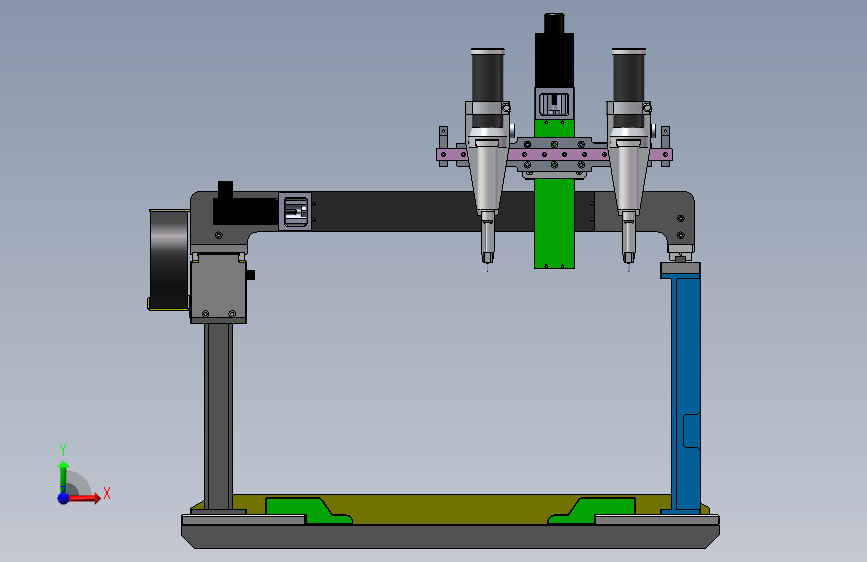Select the right light gray foot plate

click(x=657, y=520)
